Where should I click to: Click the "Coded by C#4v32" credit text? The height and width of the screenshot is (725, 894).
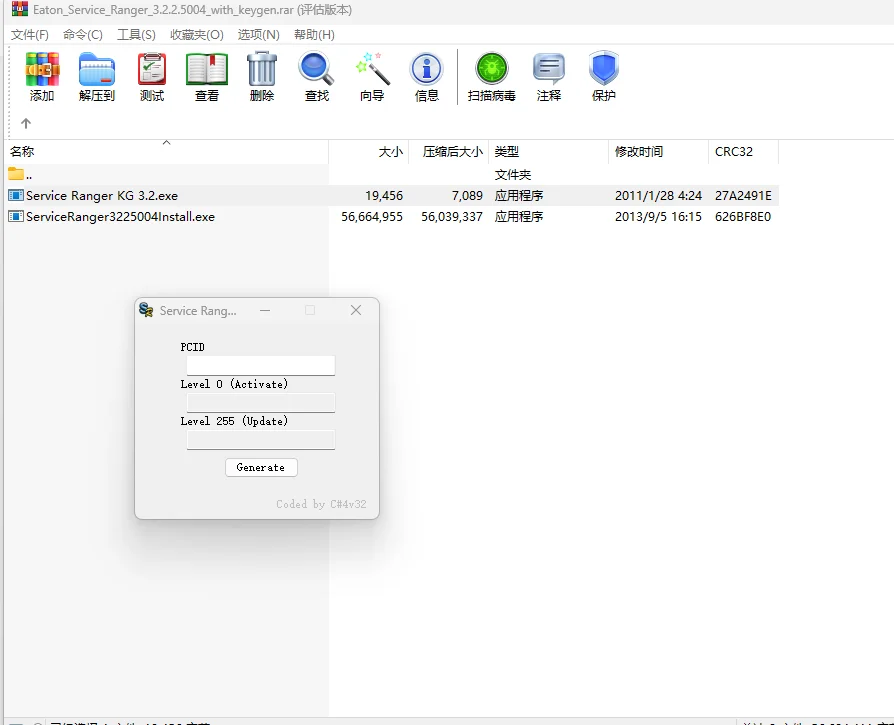tap(321, 504)
